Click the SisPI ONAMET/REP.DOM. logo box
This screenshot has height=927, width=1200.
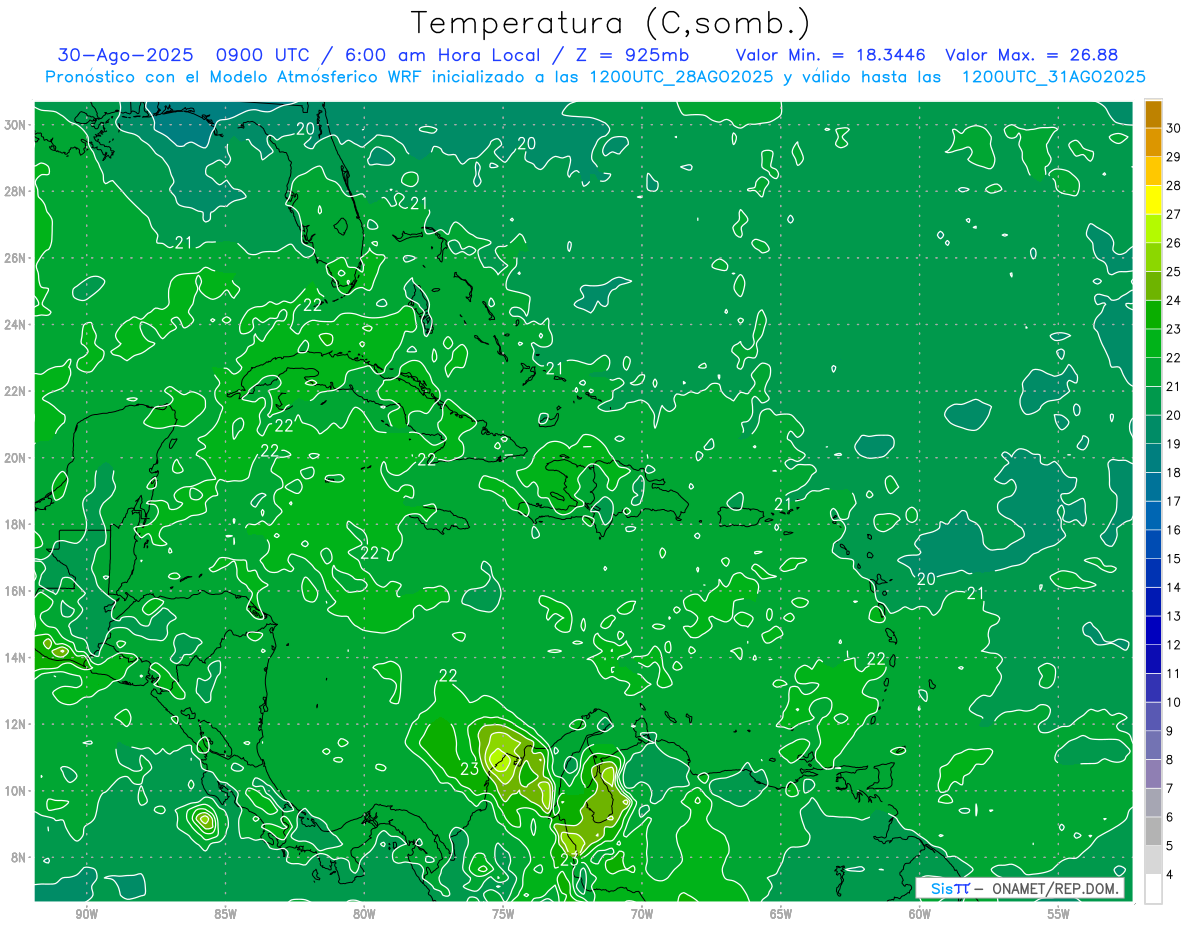pyautogui.click(x=1020, y=888)
